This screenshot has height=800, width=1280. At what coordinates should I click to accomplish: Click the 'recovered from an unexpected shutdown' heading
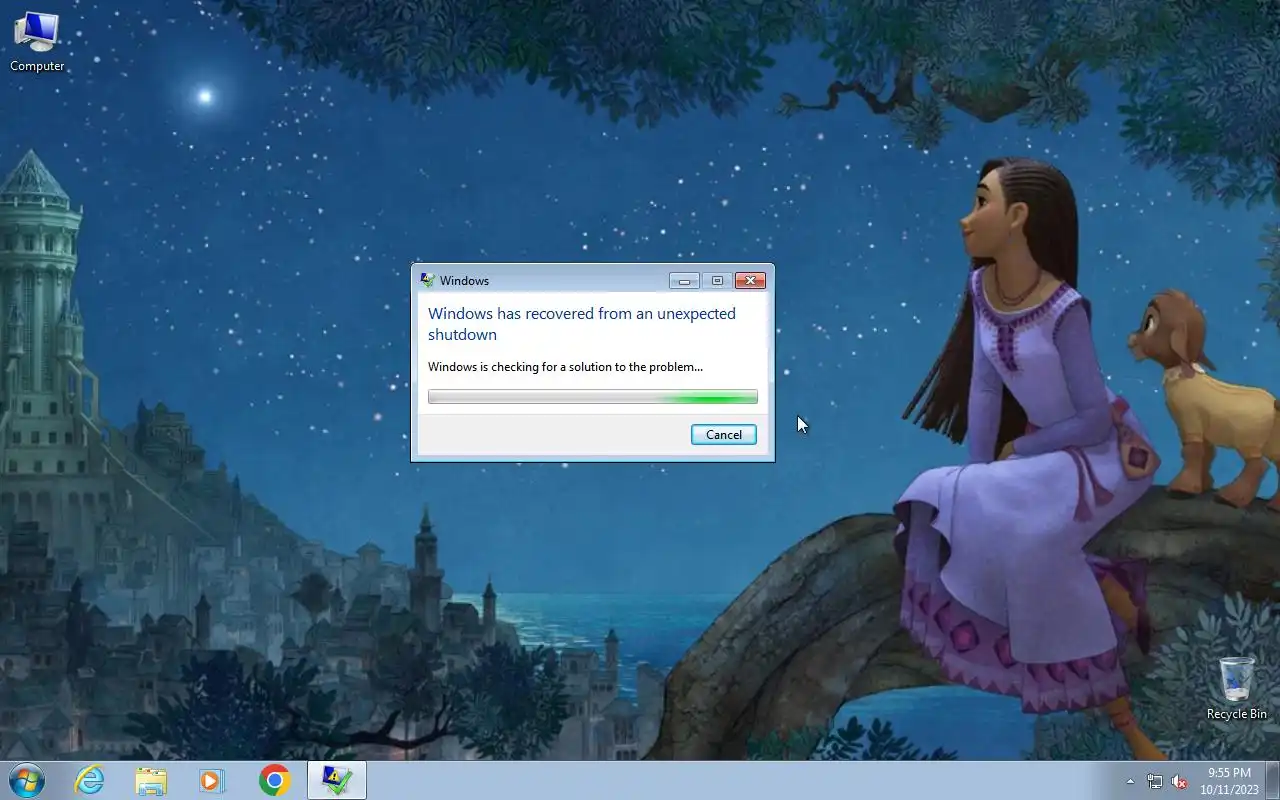(x=582, y=324)
